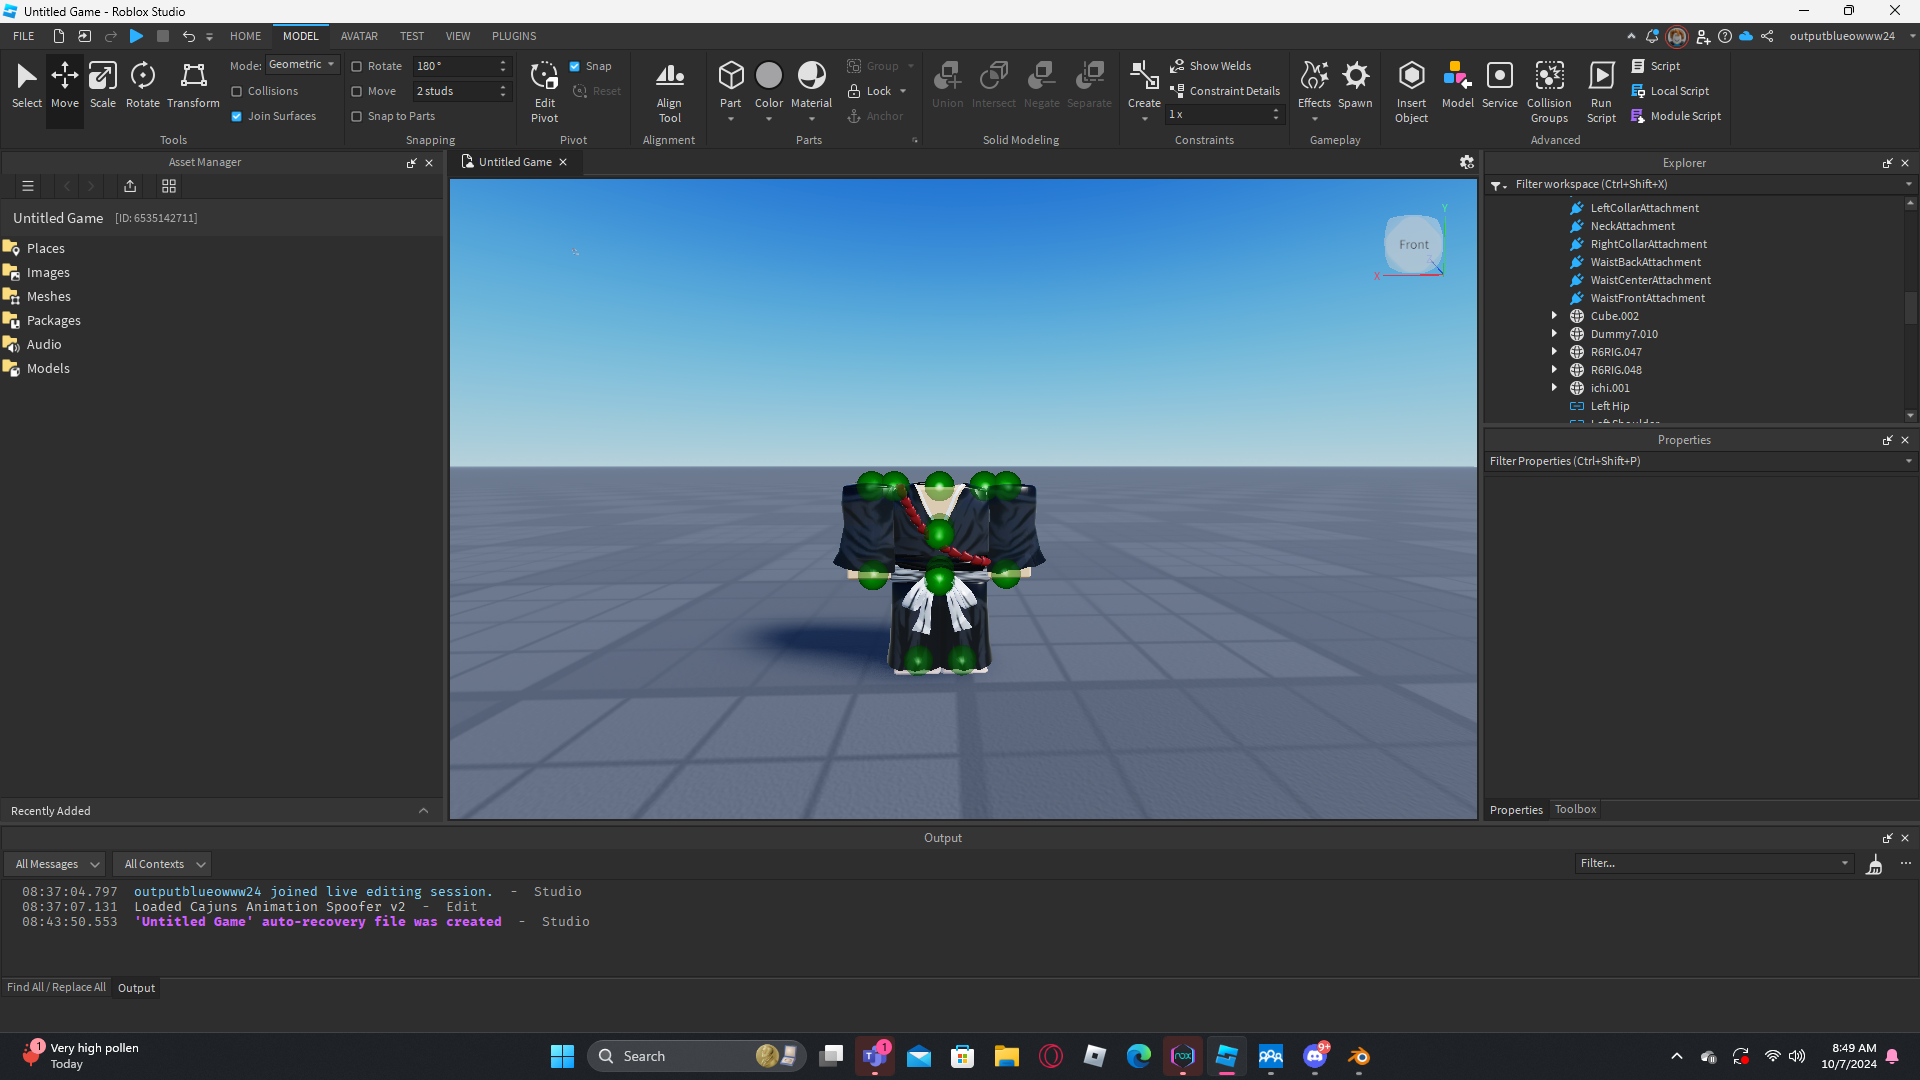Select the Scale tool
Image resolution: width=1920 pixels, height=1080 pixels.
point(102,84)
